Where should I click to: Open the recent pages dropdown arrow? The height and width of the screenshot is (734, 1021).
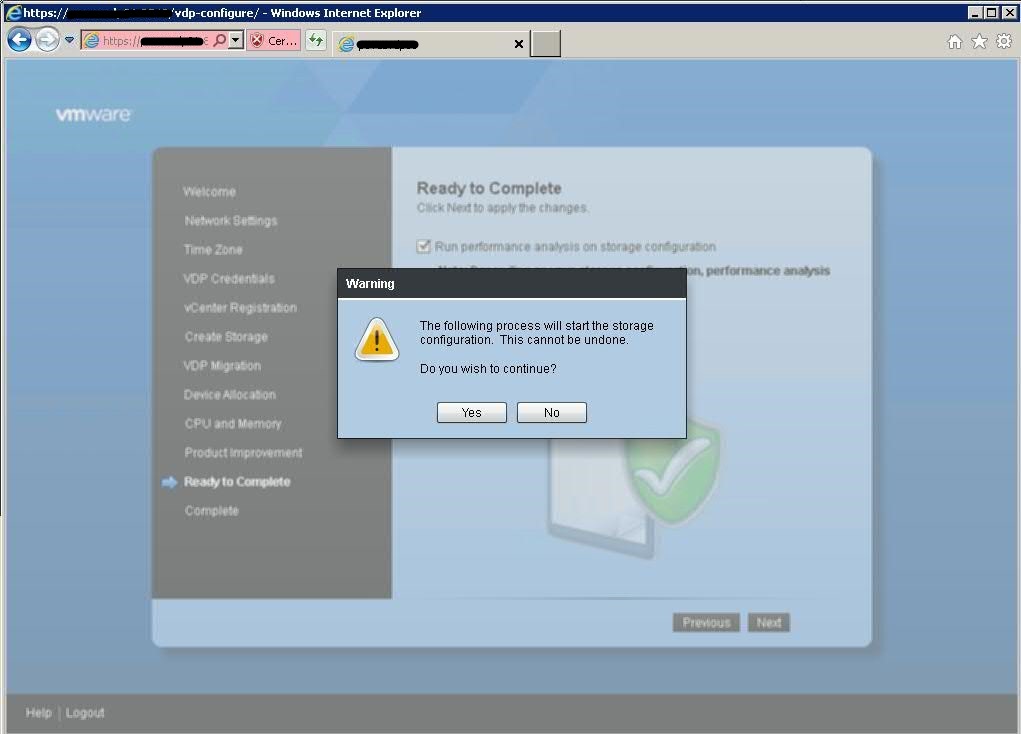(x=69, y=40)
